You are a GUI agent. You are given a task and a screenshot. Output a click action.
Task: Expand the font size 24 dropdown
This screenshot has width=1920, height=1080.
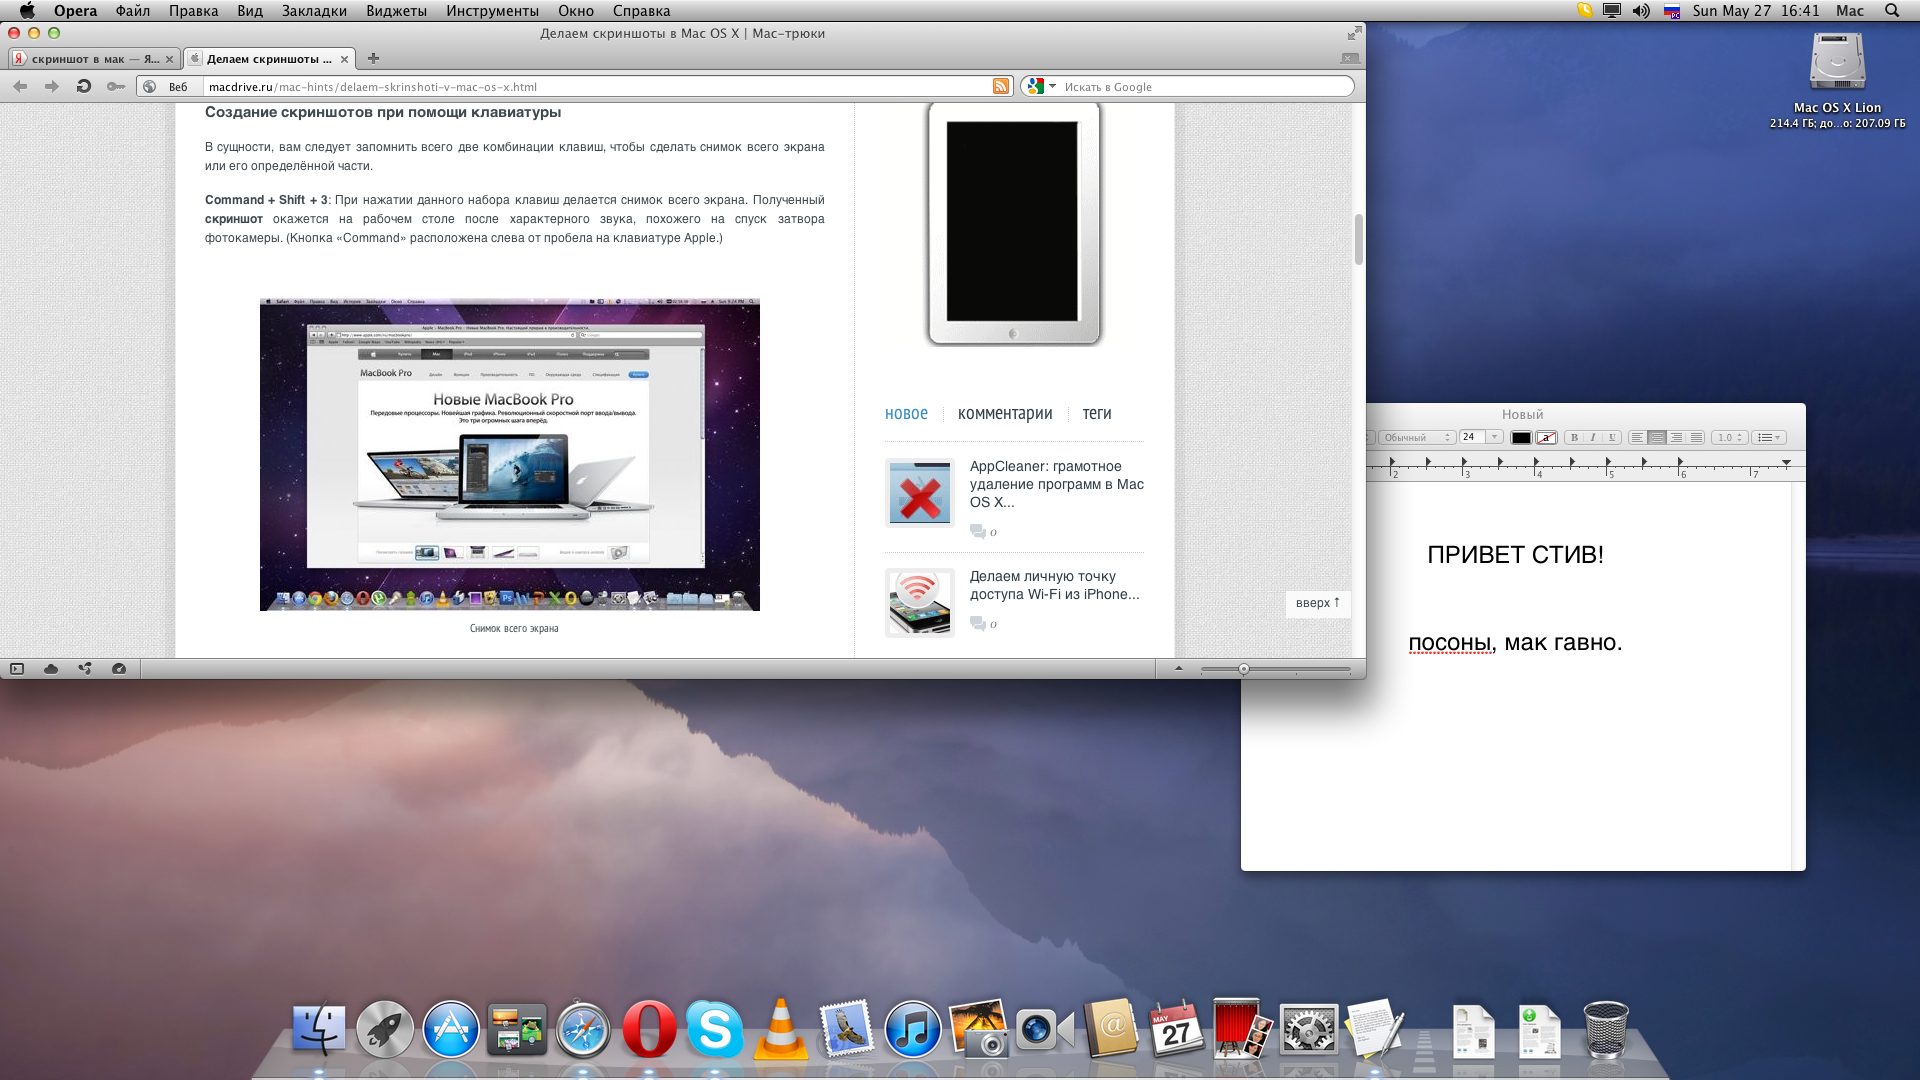[x=1494, y=438]
